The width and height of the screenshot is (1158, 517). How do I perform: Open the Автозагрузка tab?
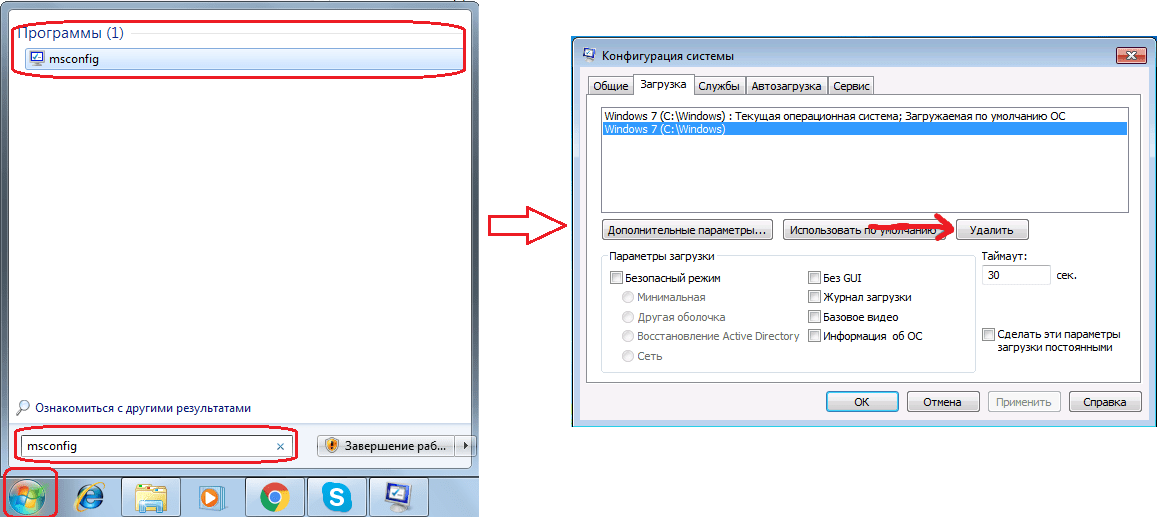(786, 86)
